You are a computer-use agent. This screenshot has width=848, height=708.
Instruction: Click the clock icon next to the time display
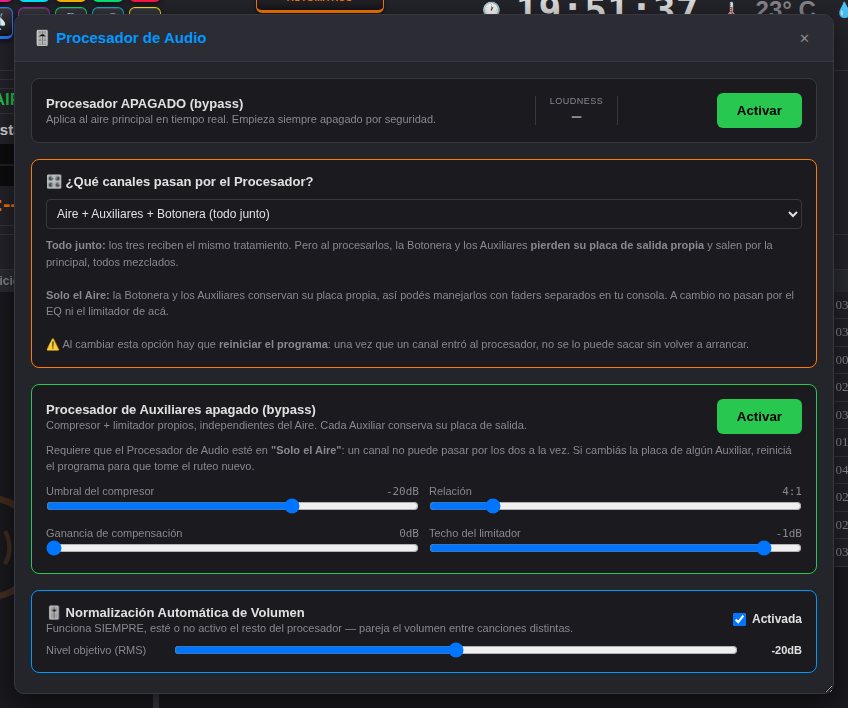tap(491, 9)
